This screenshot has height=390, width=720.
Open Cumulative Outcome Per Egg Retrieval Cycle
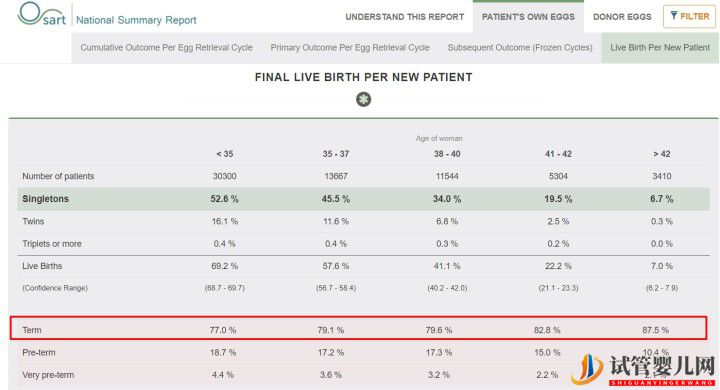coord(166,47)
